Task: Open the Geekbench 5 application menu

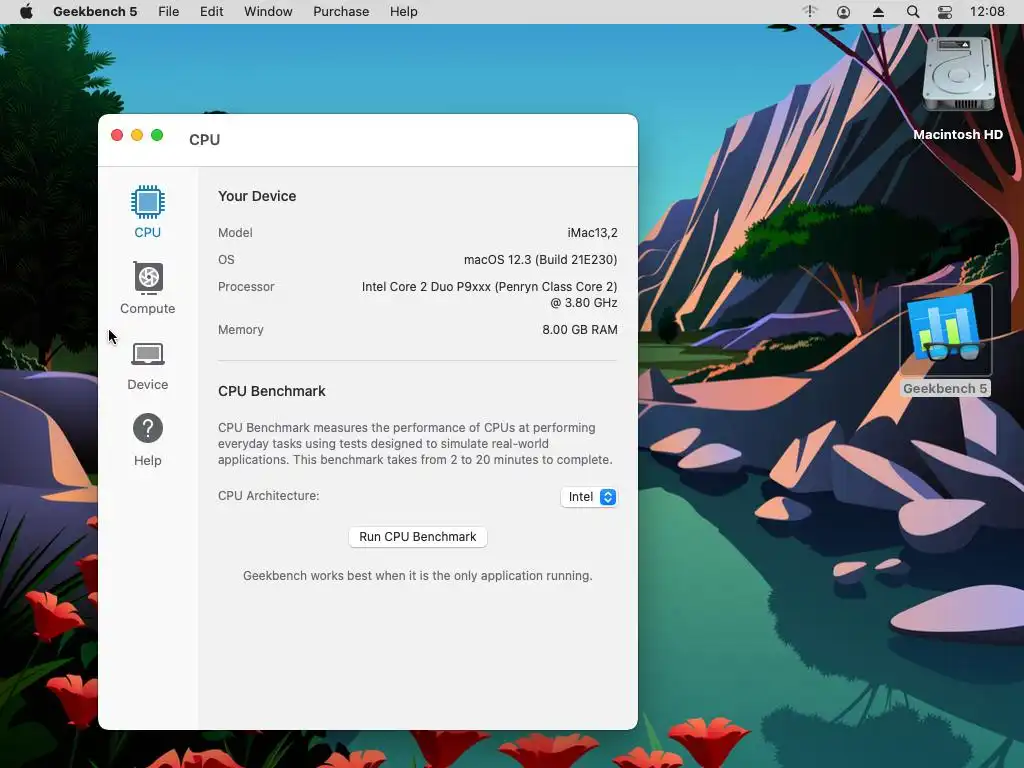Action: pyautogui.click(x=95, y=12)
